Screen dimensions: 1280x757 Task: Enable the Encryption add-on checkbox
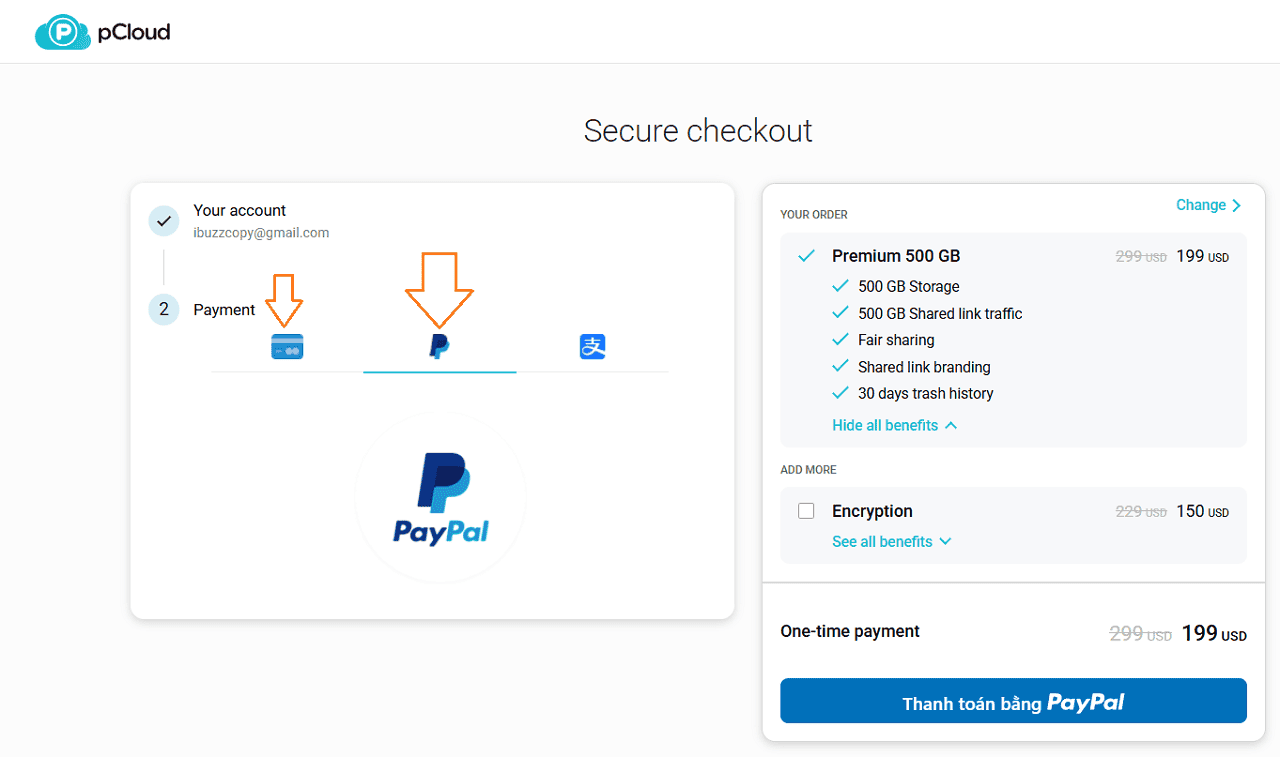806,511
